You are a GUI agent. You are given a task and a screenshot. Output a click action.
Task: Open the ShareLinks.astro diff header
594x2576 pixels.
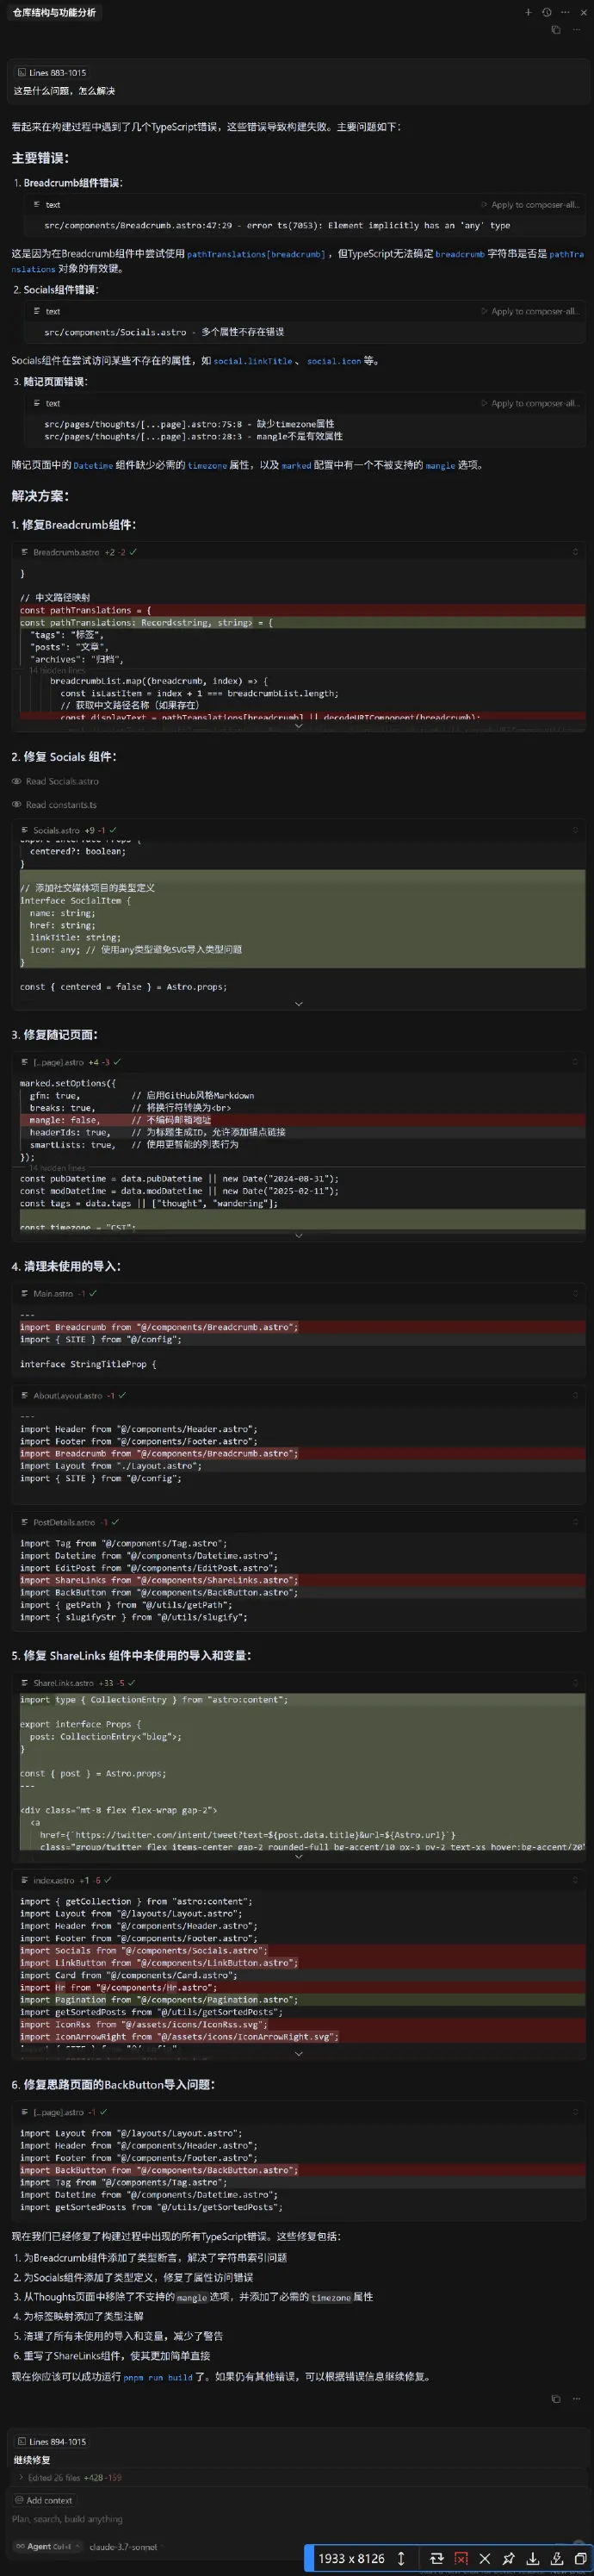click(63, 1683)
